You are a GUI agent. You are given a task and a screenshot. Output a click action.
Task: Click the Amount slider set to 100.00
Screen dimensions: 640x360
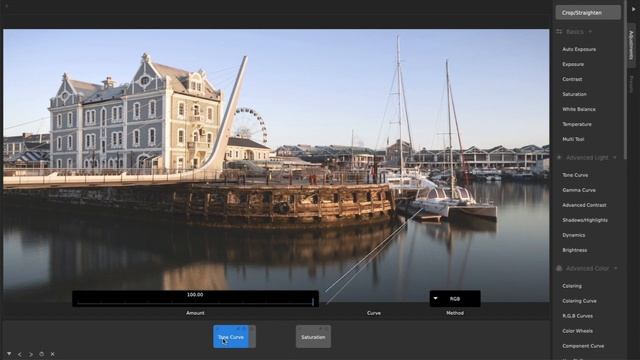tap(195, 299)
